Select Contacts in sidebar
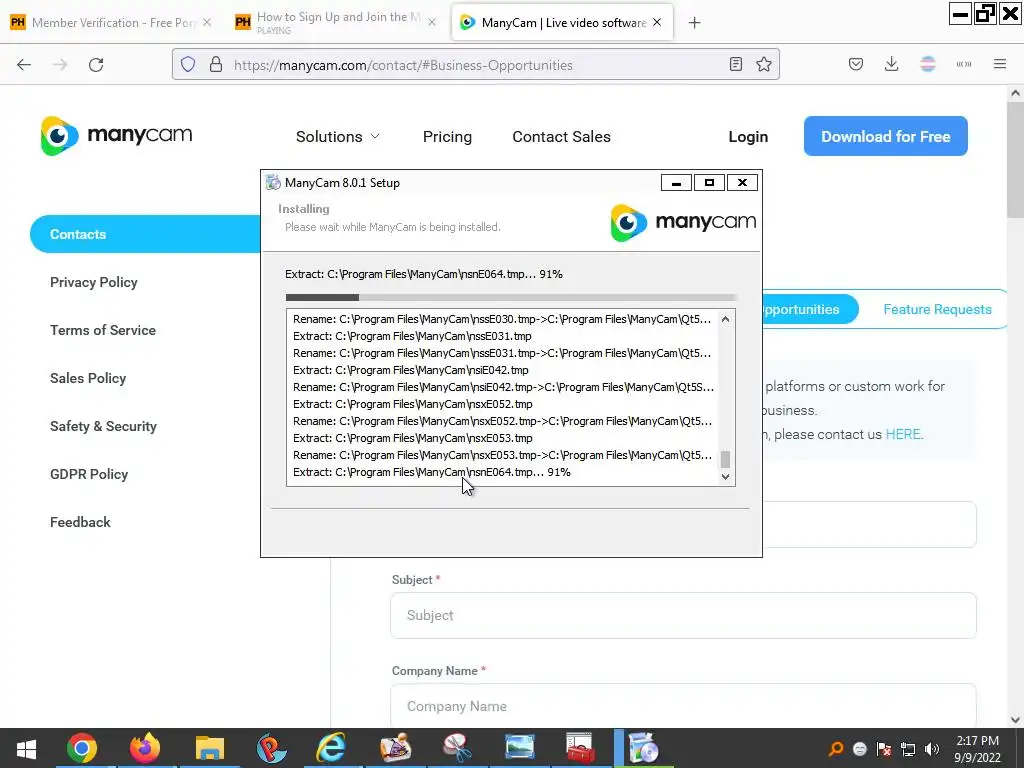This screenshot has width=1024, height=768. [x=145, y=234]
